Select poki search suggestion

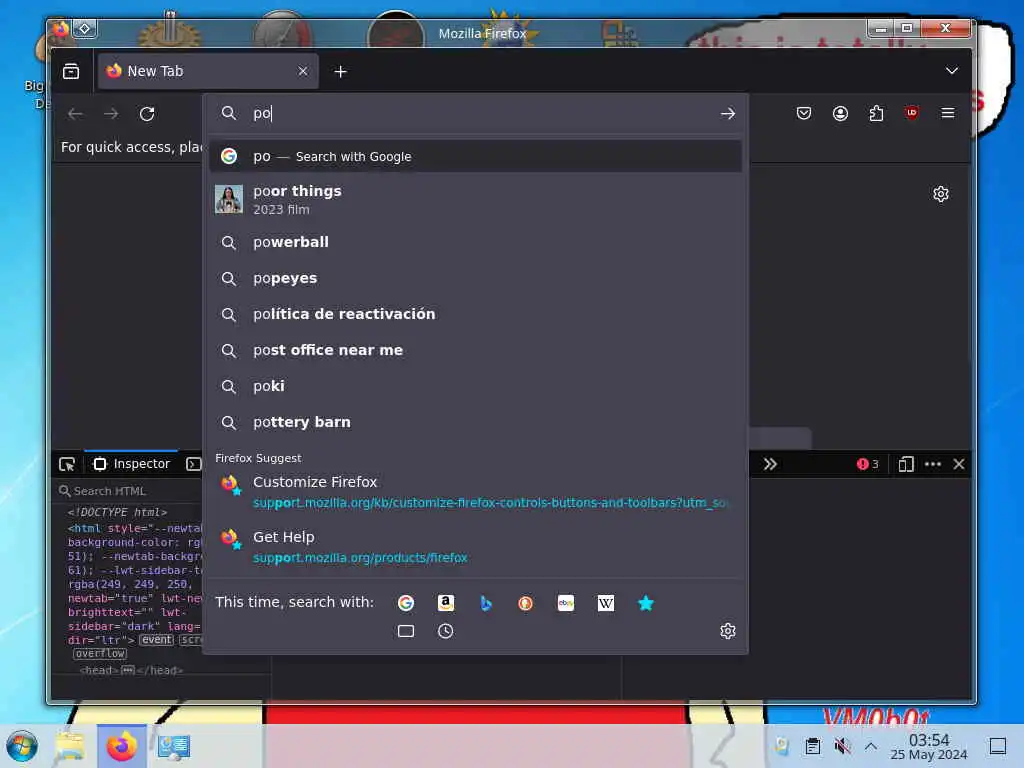click(x=475, y=386)
